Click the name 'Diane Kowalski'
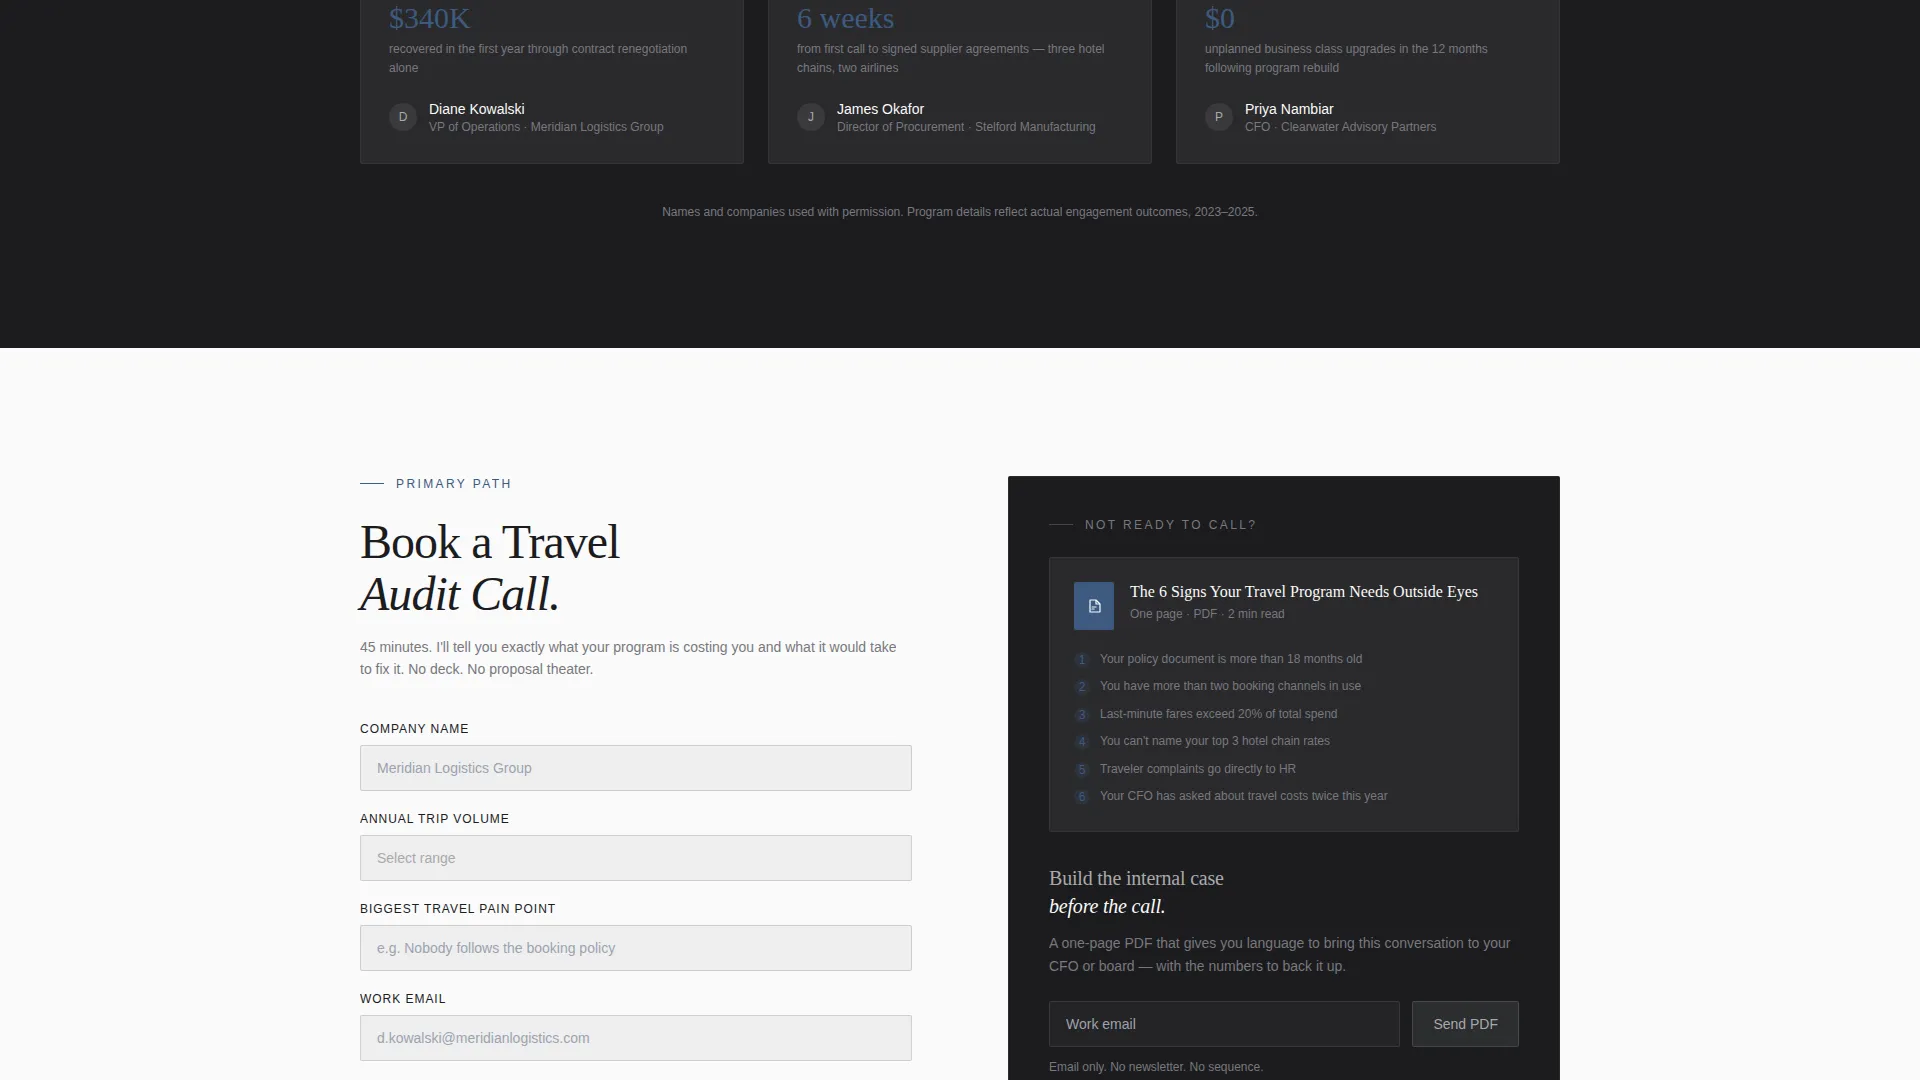The image size is (1920, 1080). 477,109
